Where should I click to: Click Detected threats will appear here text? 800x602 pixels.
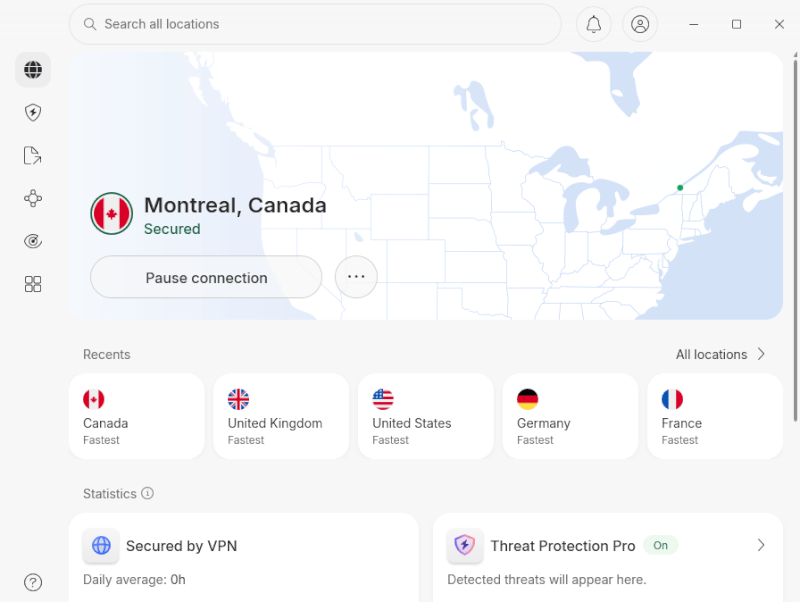click(546, 580)
